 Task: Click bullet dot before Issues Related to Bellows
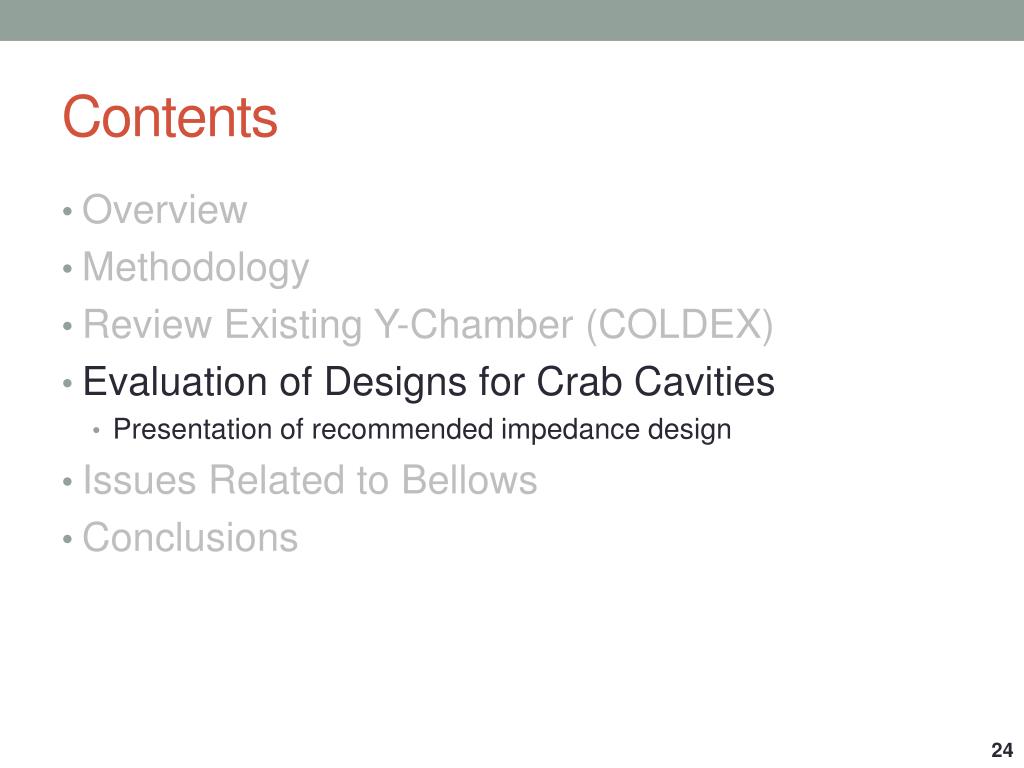click(x=67, y=483)
